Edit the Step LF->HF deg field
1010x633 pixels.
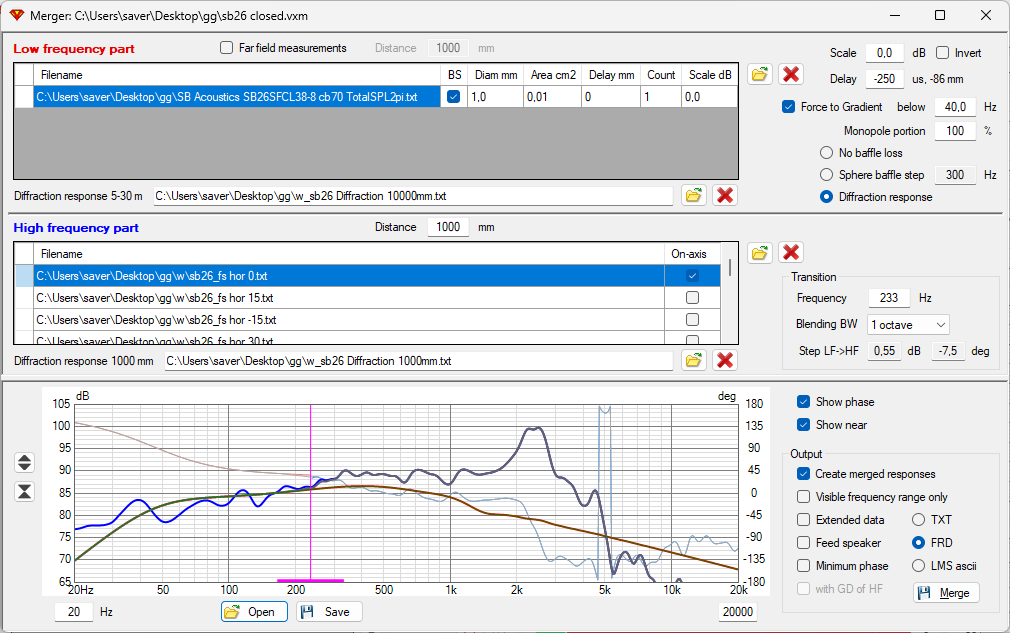click(x=948, y=351)
